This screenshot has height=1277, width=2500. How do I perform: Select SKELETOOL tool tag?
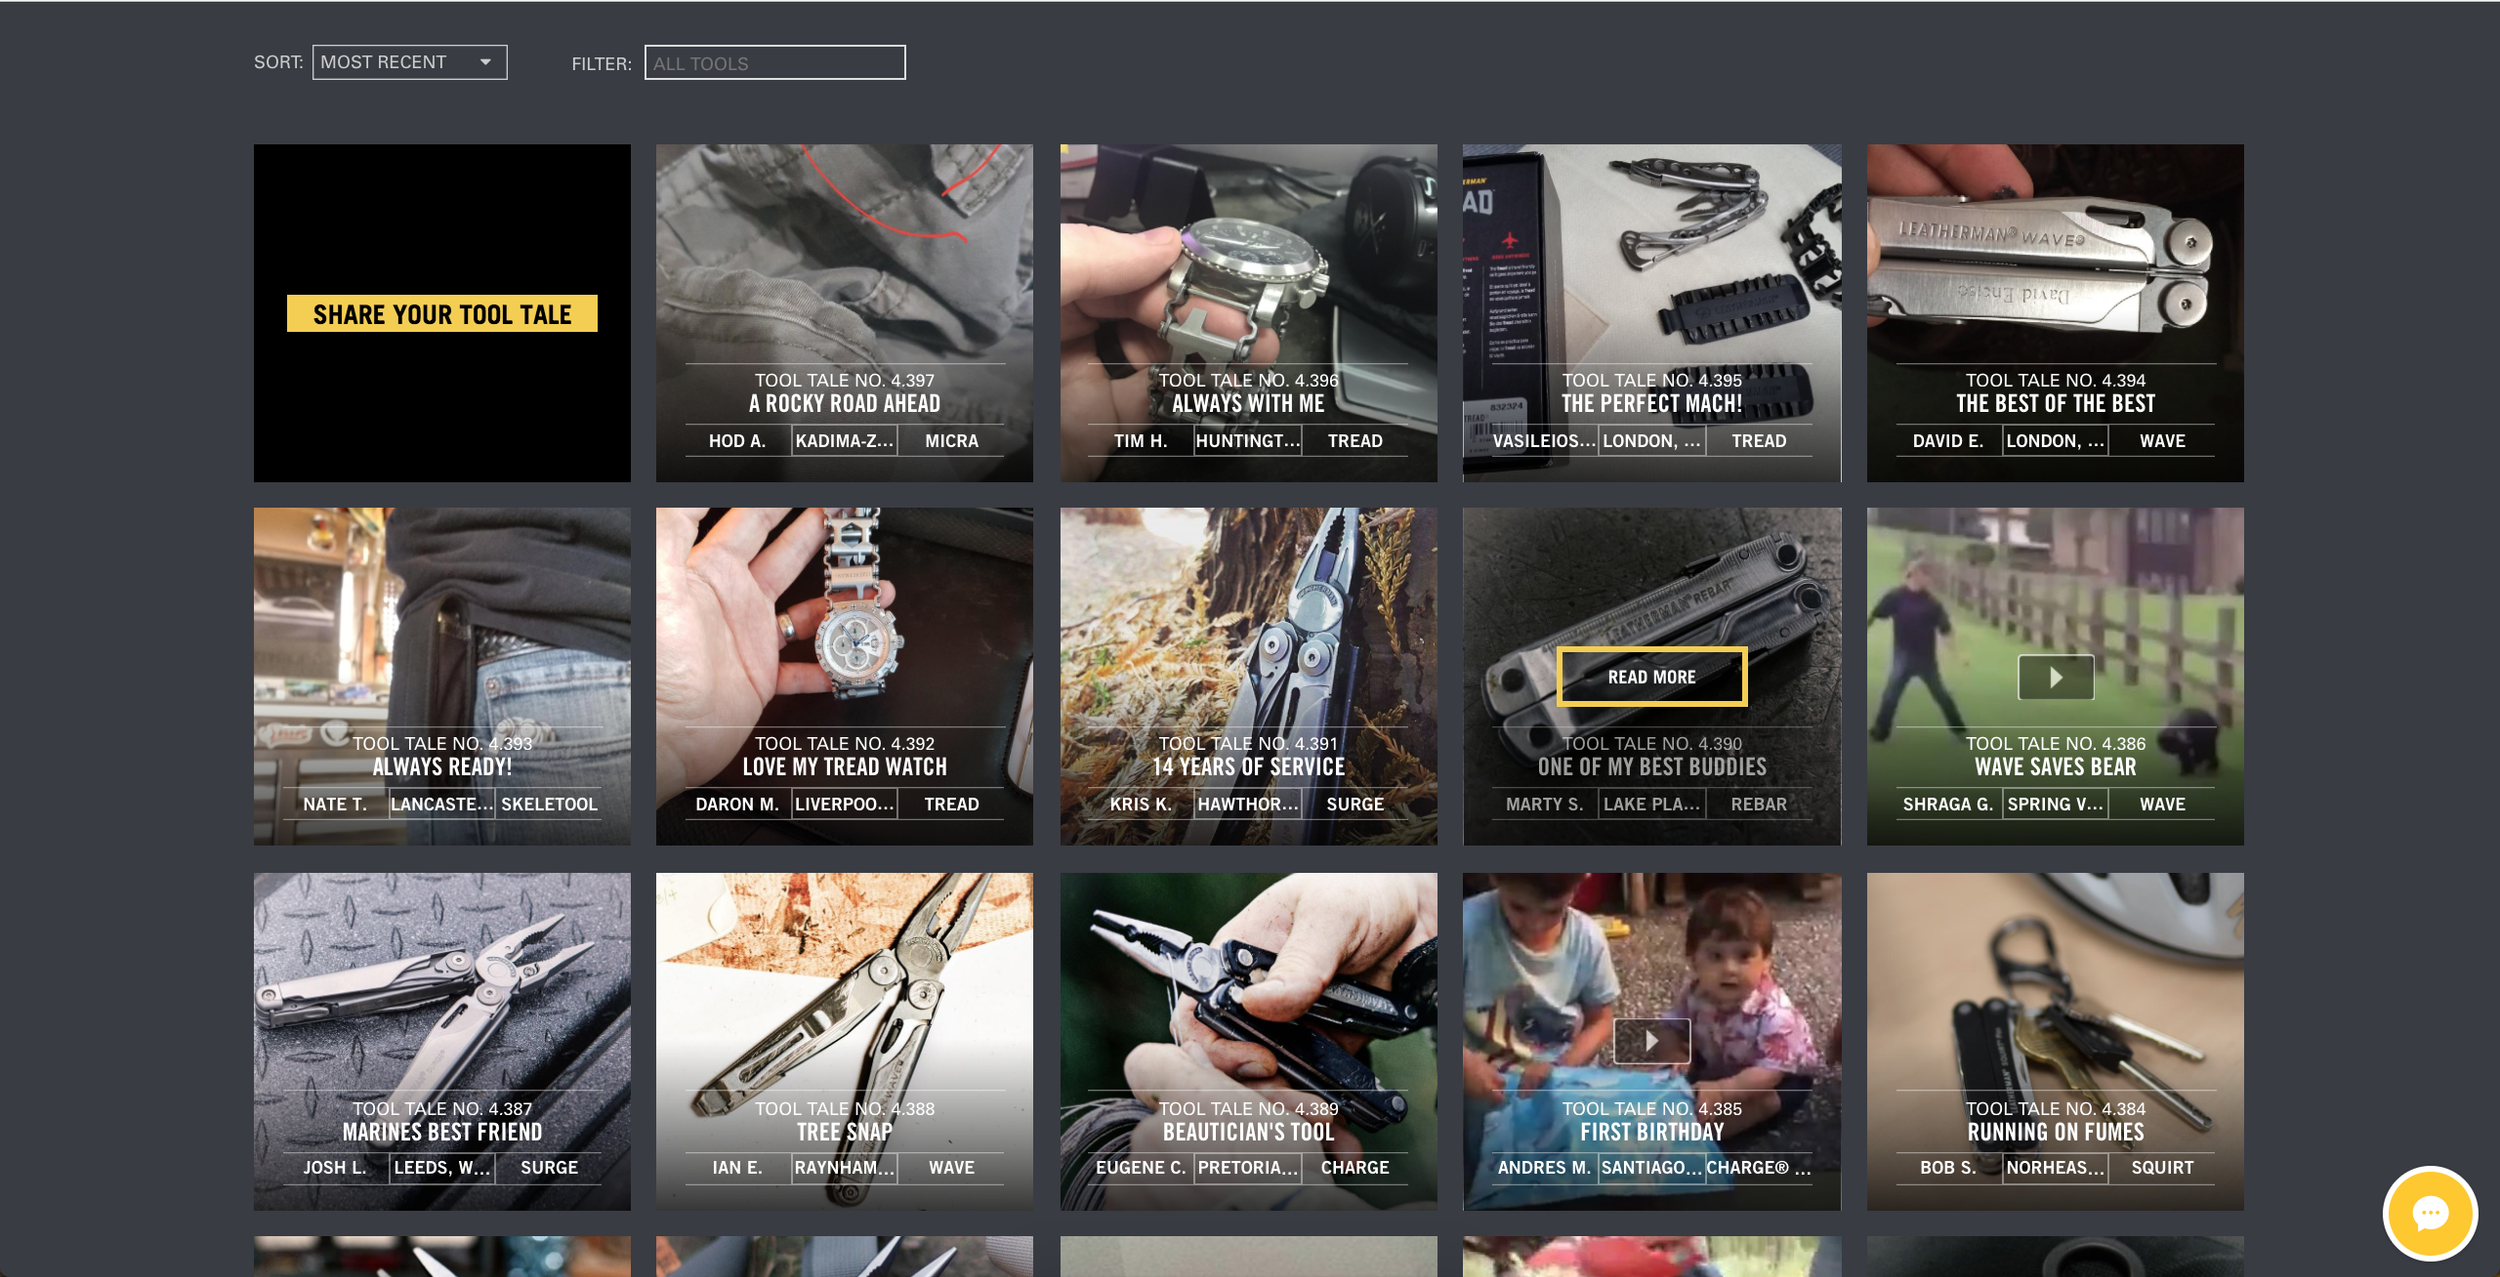click(549, 804)
